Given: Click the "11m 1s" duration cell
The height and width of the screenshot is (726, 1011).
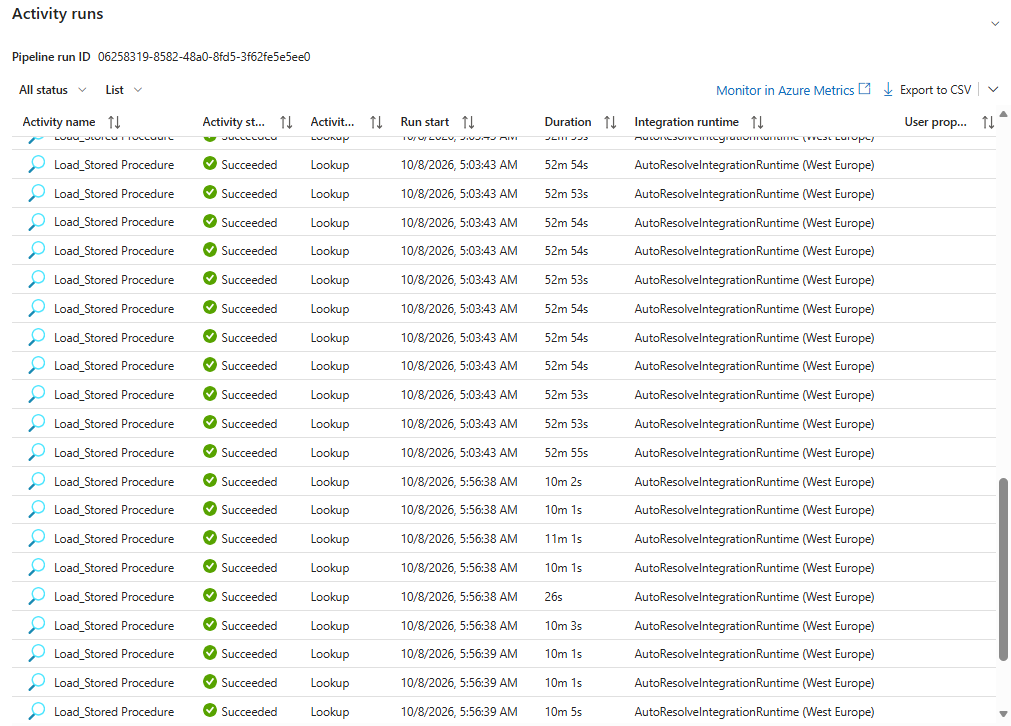Looking at the screenshot, I should click(x=563, y=539).
